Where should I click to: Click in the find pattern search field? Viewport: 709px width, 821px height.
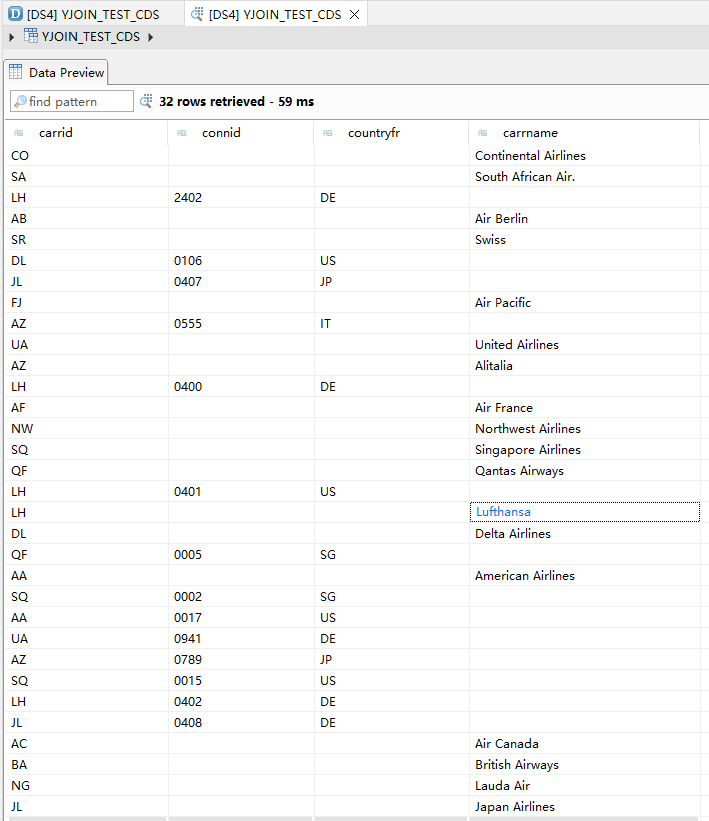[x=78, y=101]
